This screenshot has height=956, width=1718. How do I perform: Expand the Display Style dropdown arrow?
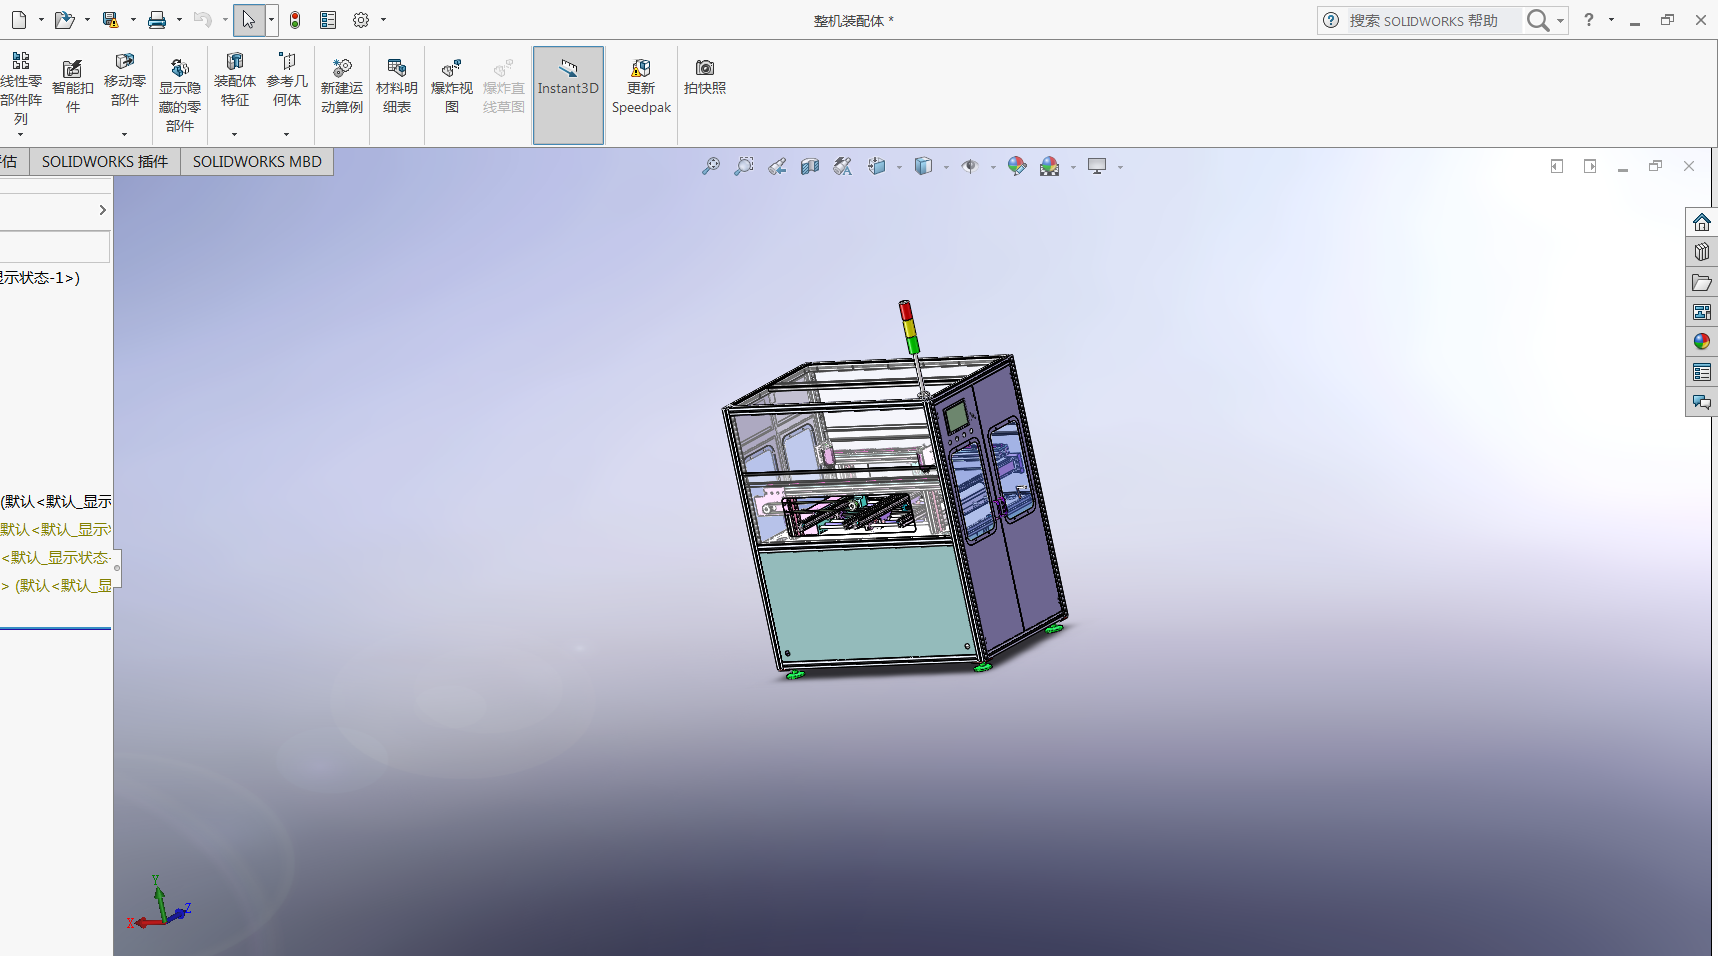pyautogui.click(x=946, y=168)
